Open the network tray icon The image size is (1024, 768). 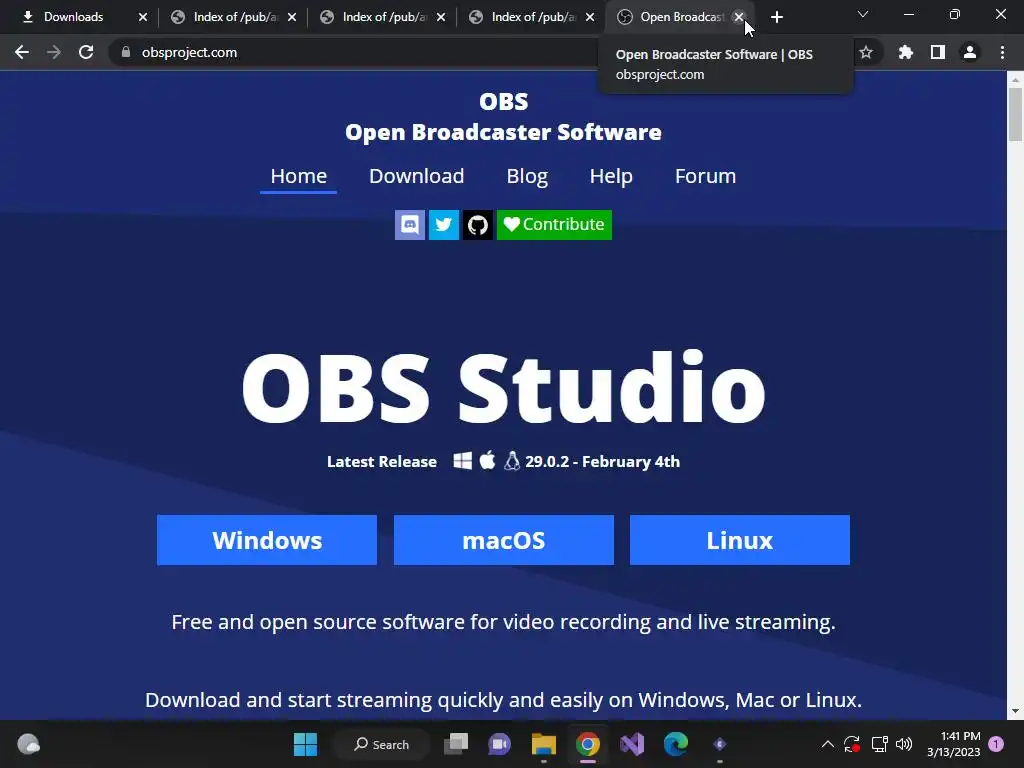pos(879,744)
